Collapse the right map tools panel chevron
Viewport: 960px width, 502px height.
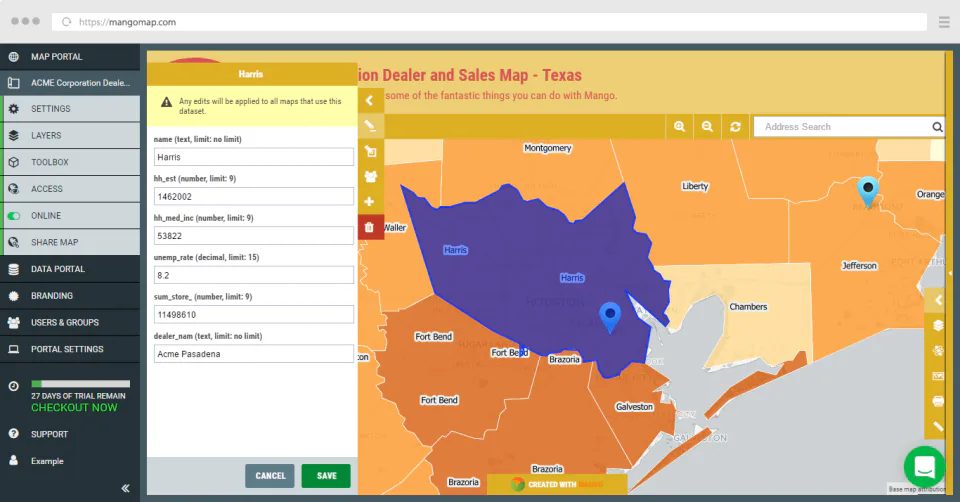click(938, 300)
